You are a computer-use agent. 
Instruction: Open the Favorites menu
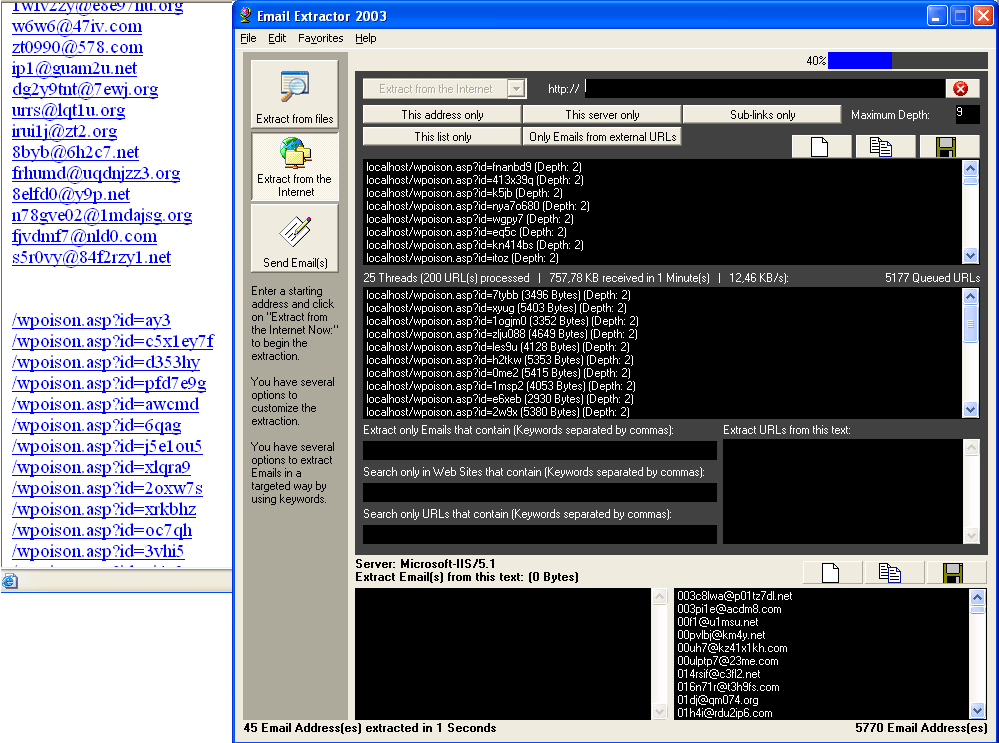[x=320, y=38]
